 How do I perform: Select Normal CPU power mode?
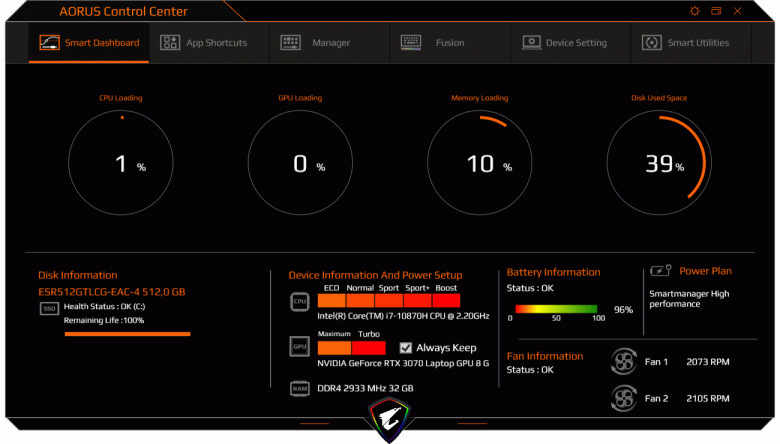coord(360,300)
